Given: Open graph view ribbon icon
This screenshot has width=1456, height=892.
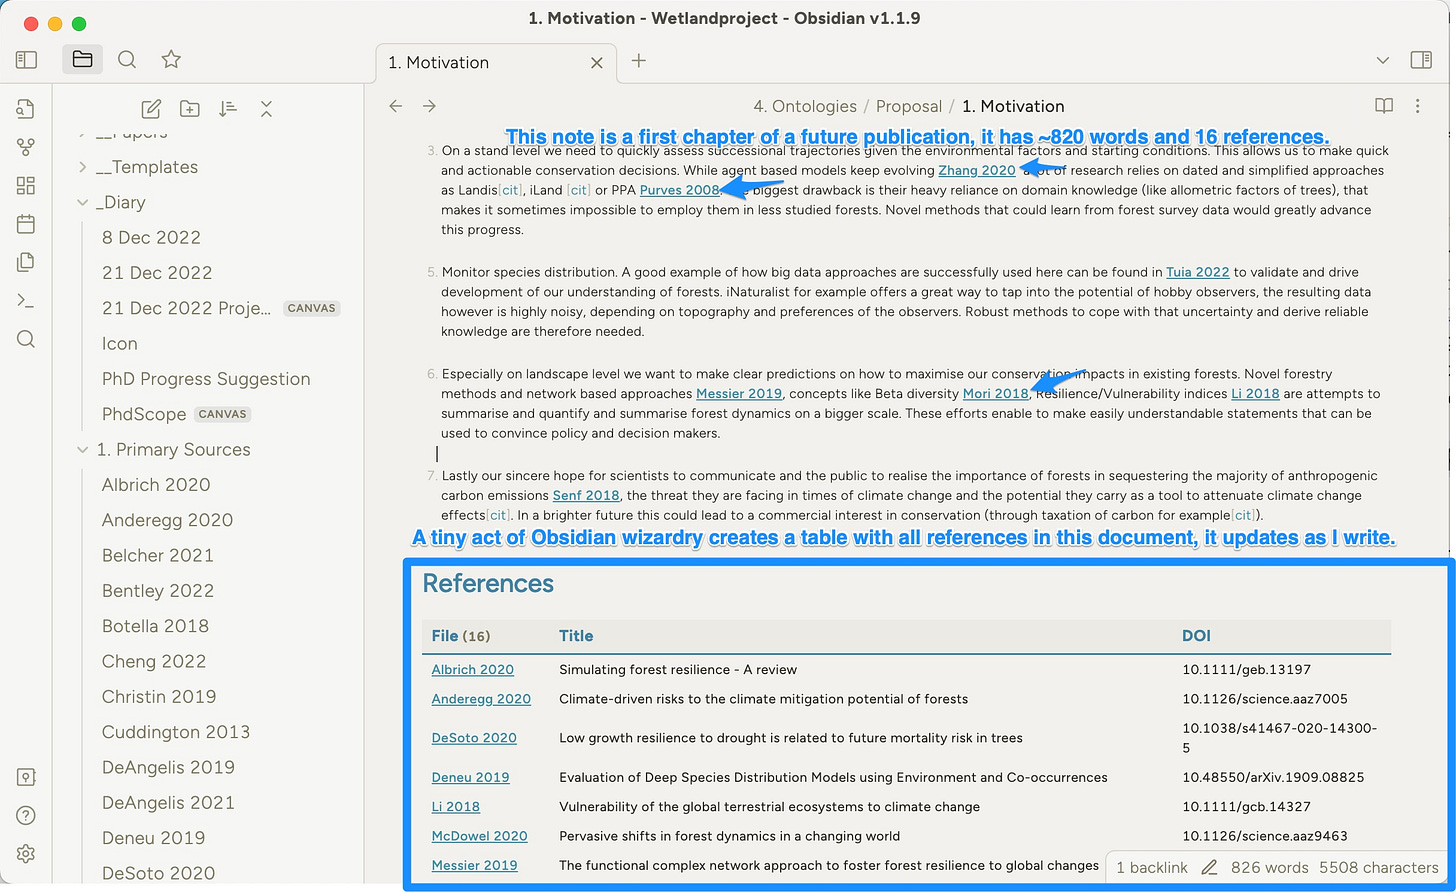Looking at the screenshot, I should 26,147.
